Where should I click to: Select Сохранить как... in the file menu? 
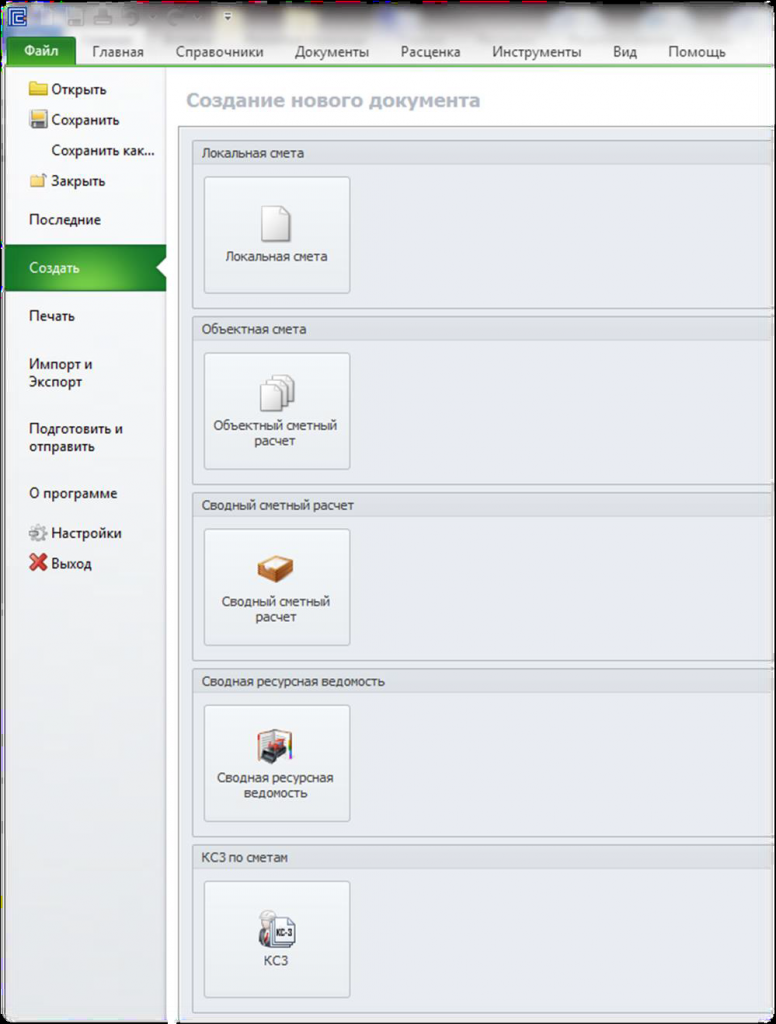click(103, 150)
